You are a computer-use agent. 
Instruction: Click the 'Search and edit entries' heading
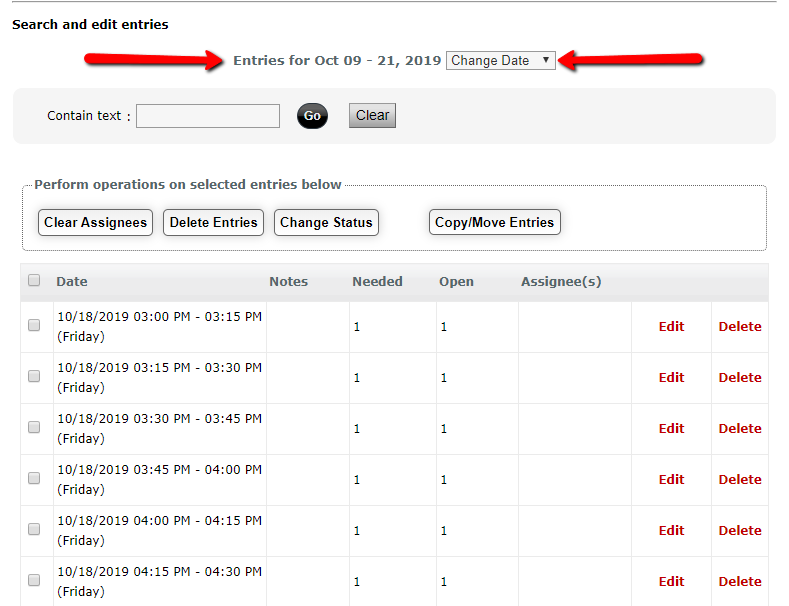[90, 24]
